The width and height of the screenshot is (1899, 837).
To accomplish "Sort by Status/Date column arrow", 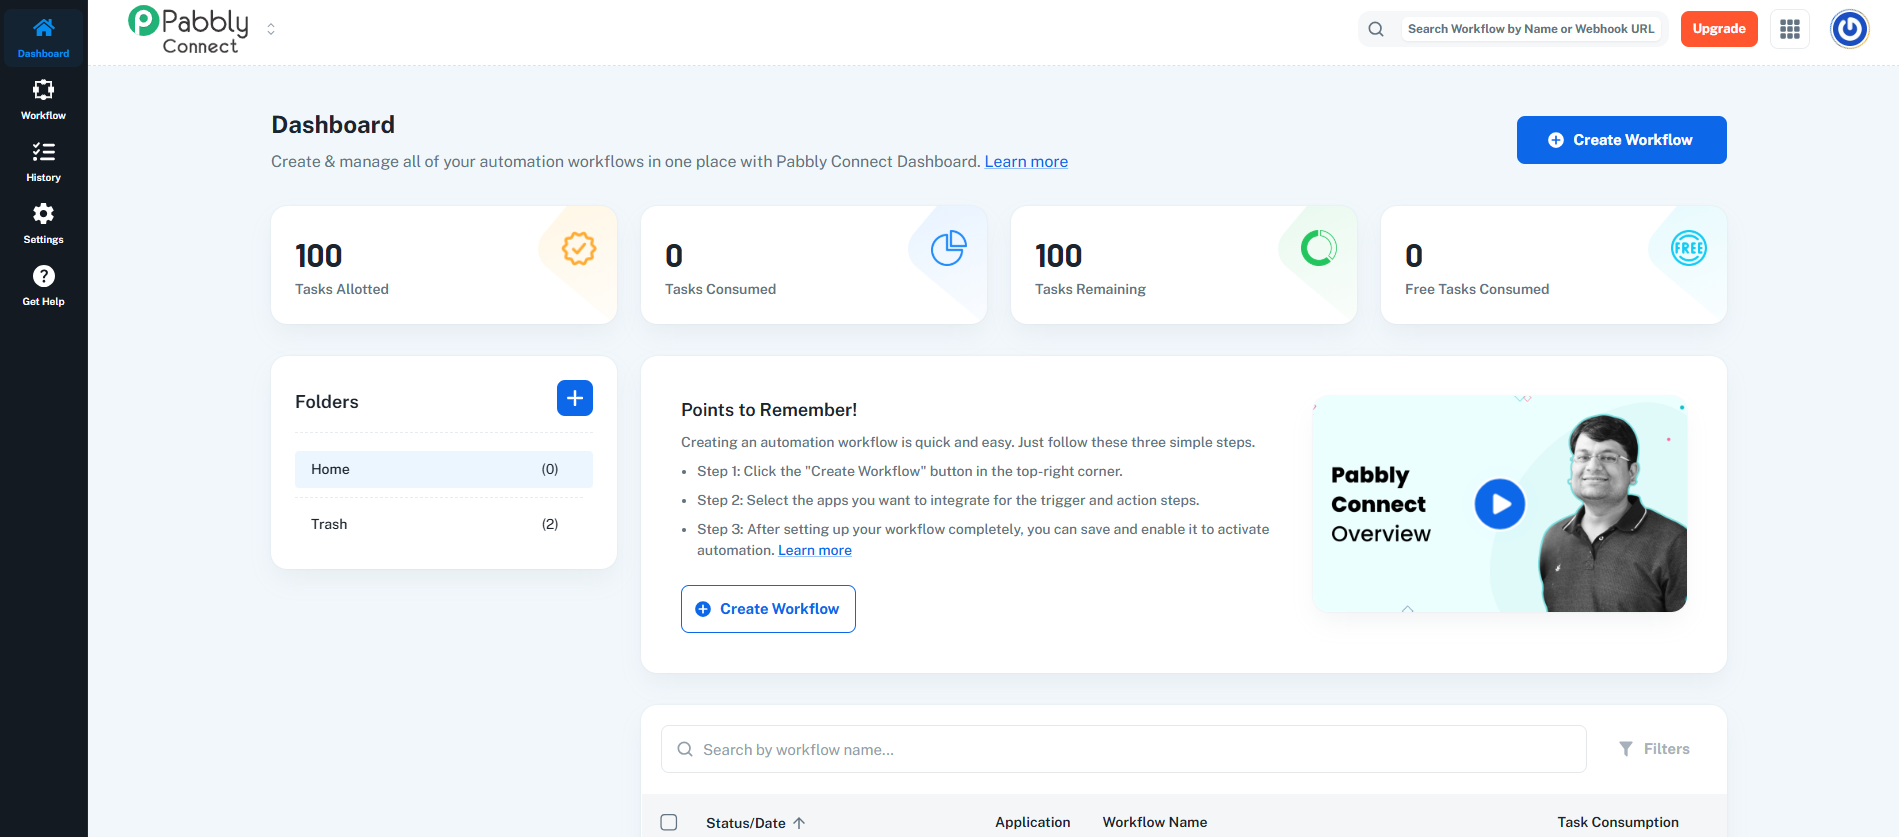I will [x=799, y=823].
